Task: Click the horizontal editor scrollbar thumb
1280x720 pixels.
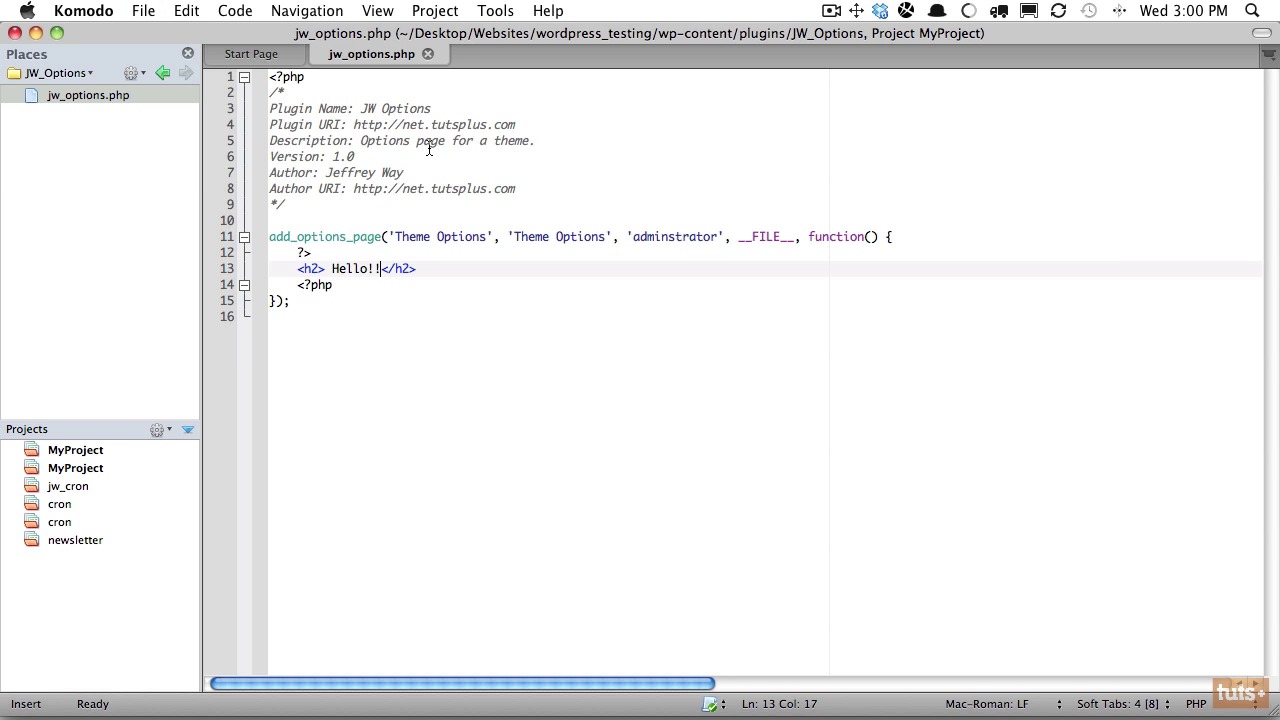Action: [x=462, y=684]
